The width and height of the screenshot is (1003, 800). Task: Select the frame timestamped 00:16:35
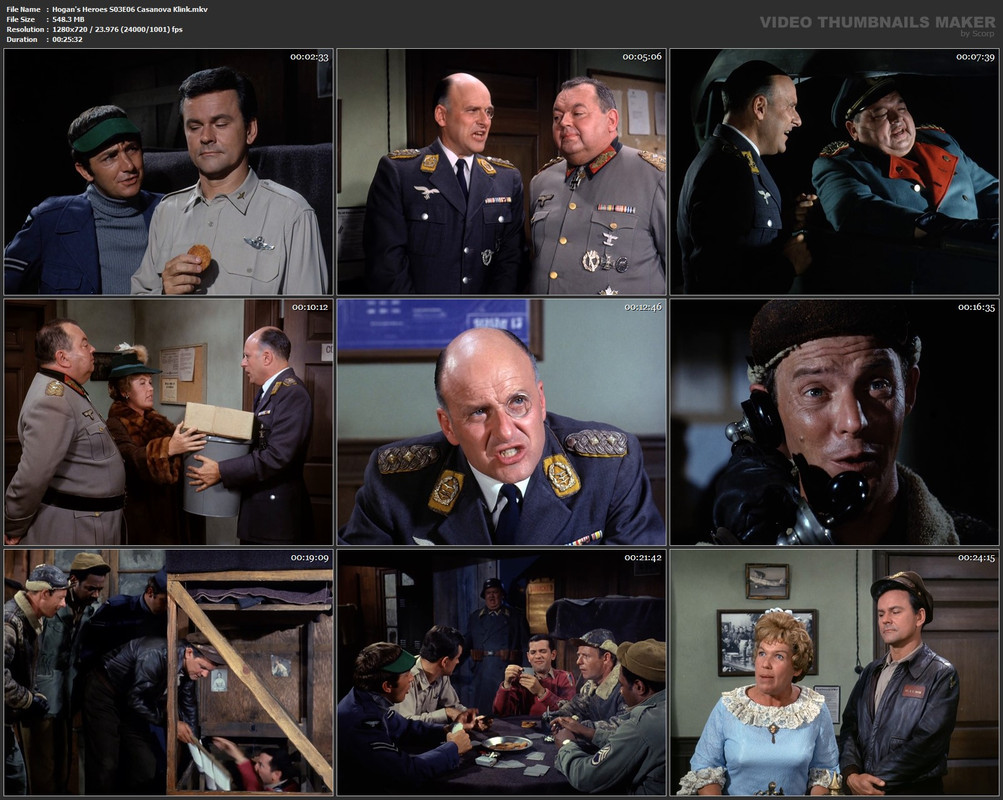[x=834, y=422]
